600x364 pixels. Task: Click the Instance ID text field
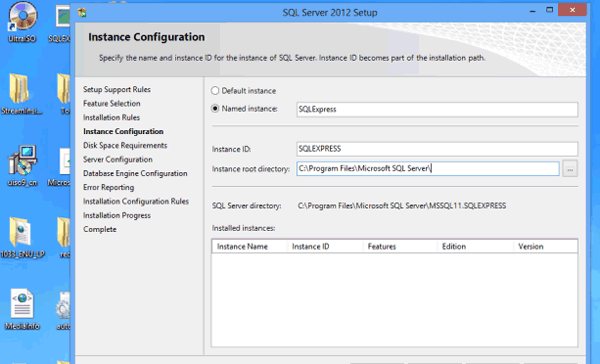coord(437,149)
